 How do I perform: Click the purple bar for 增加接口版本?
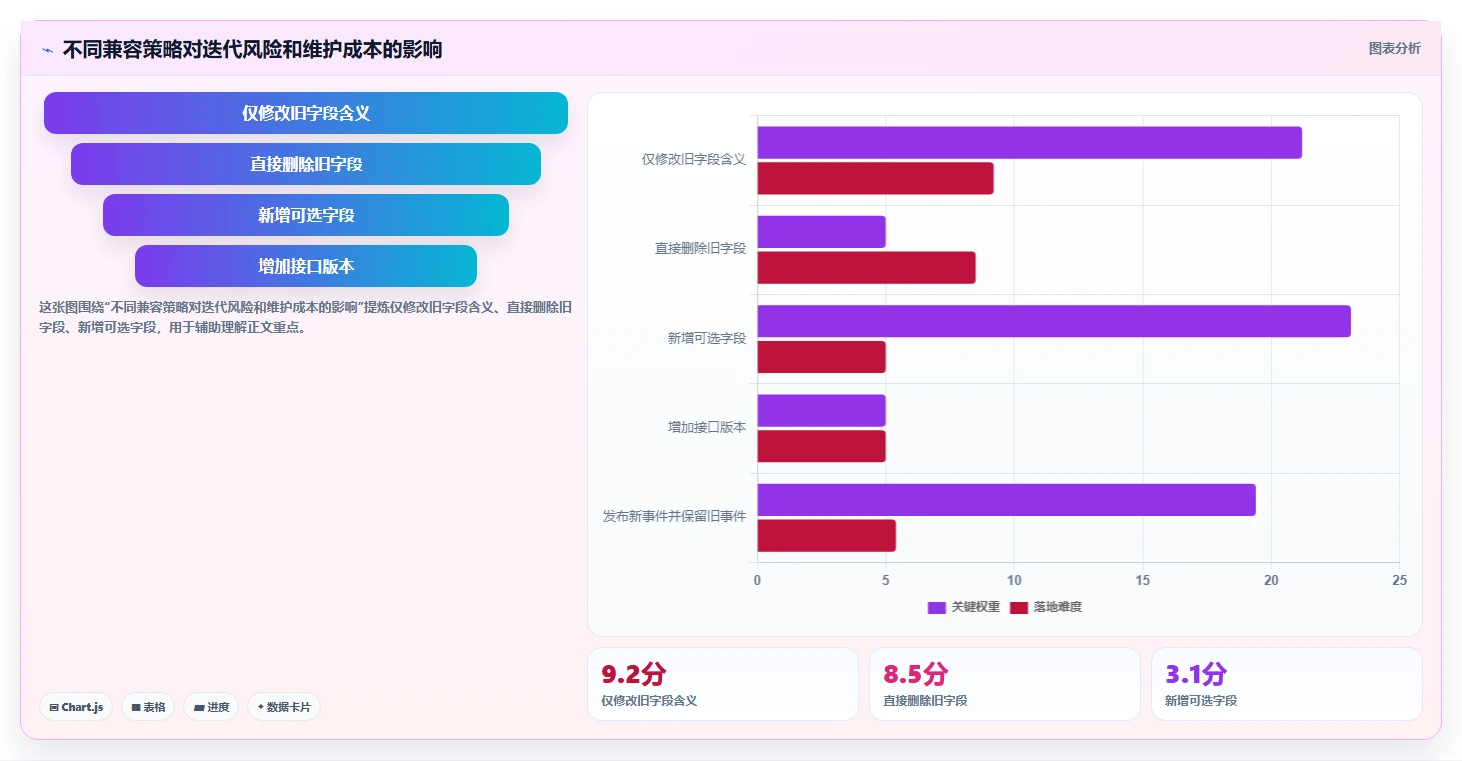pos(821,410)
